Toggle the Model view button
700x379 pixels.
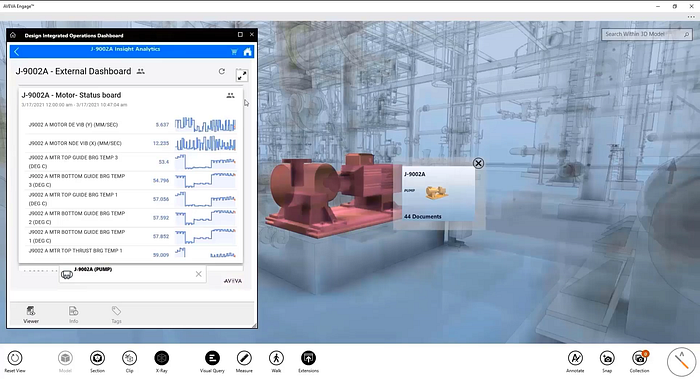65,358
